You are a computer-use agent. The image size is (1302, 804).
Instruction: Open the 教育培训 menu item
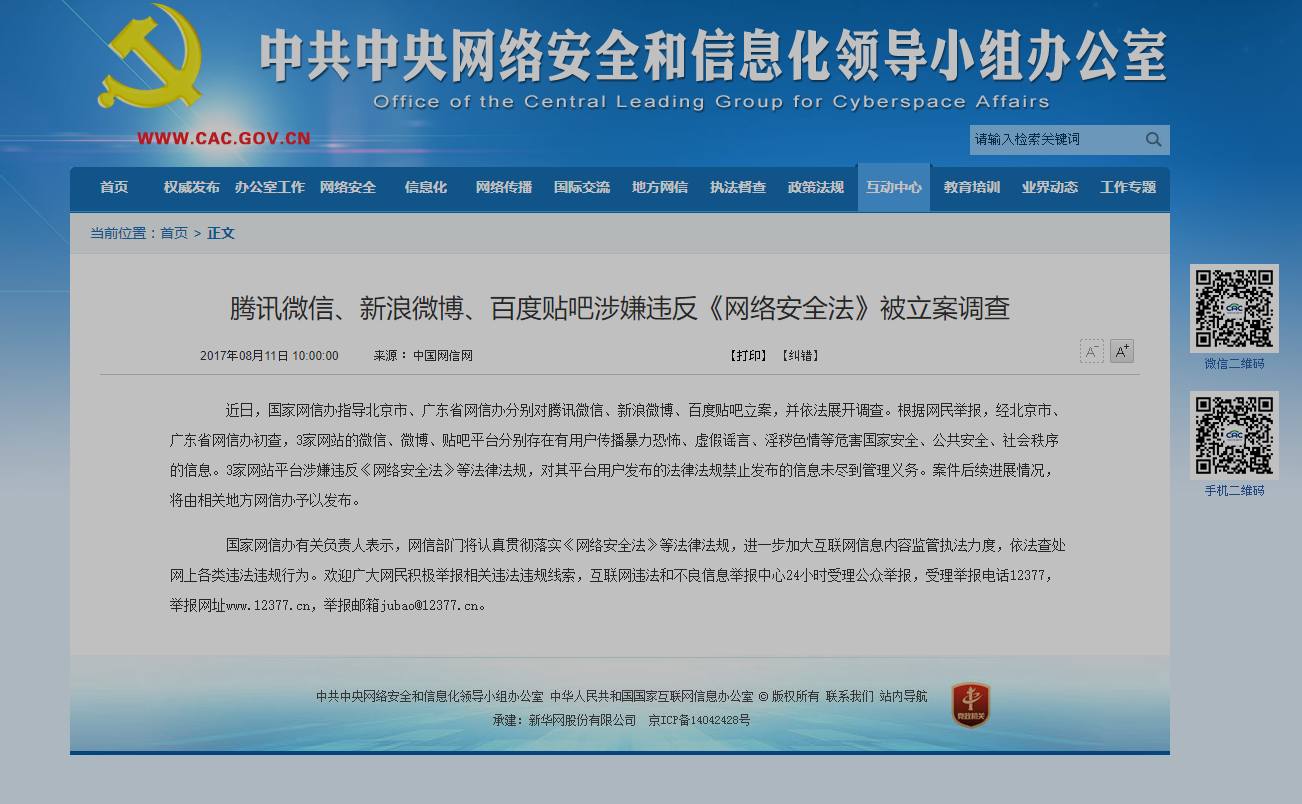point(972,188)
